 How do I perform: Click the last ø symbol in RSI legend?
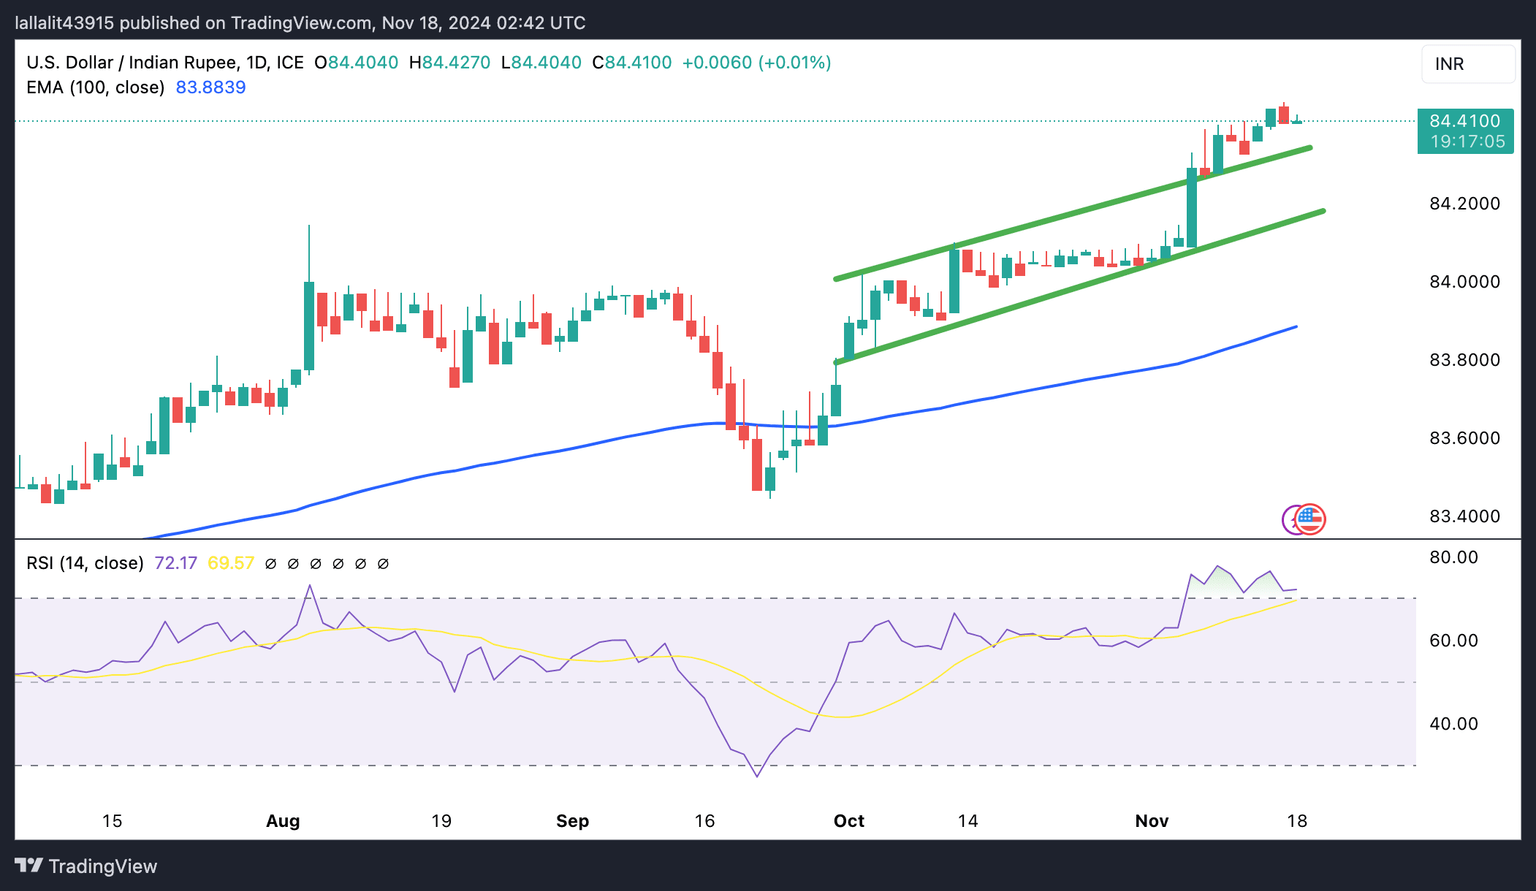tap(383, 564)
